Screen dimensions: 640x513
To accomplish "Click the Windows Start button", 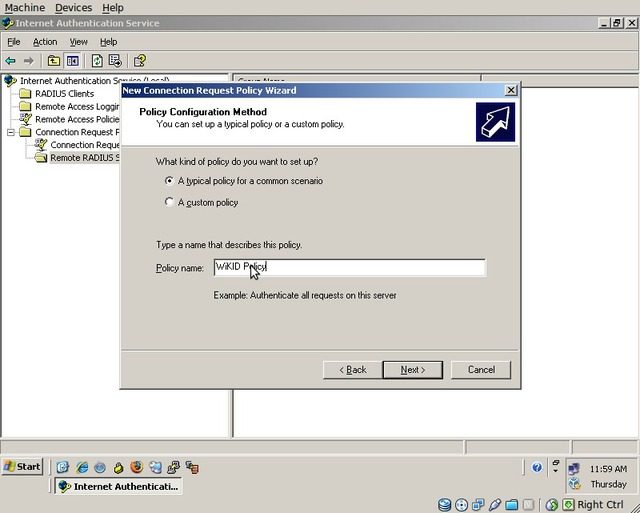I will (x=22, y=467).
